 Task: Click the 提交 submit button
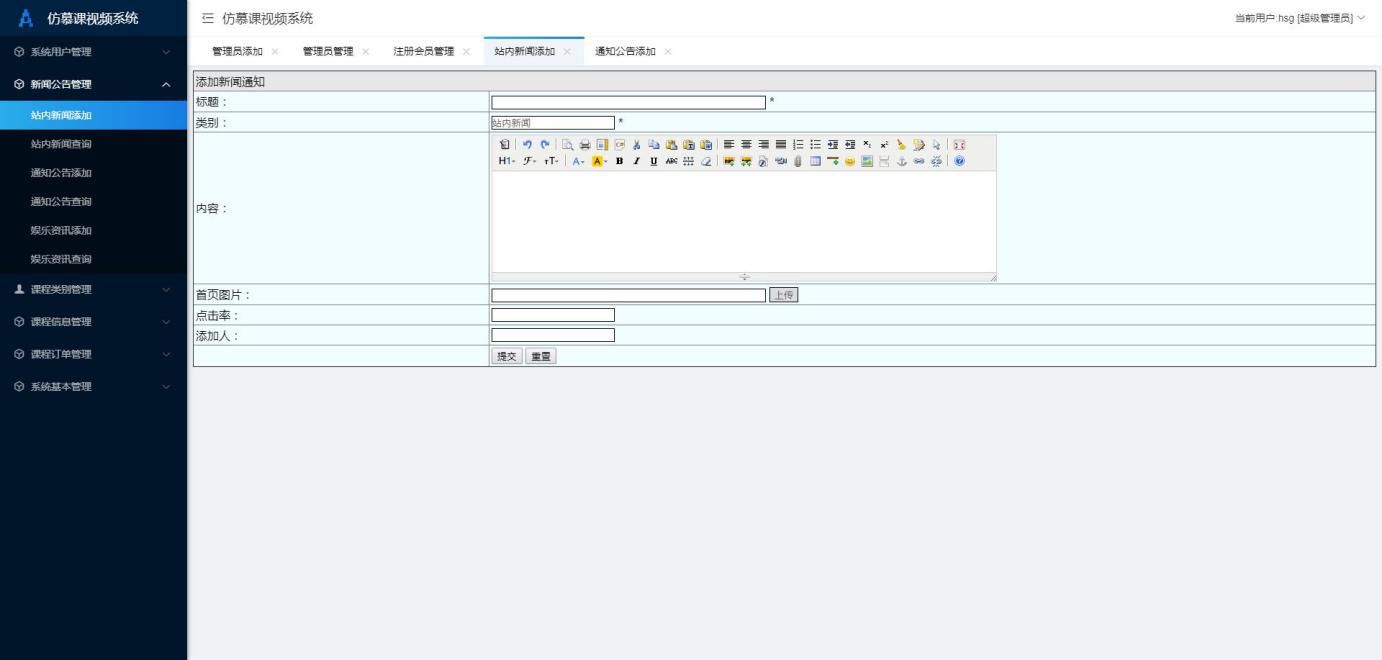point(507,356)
